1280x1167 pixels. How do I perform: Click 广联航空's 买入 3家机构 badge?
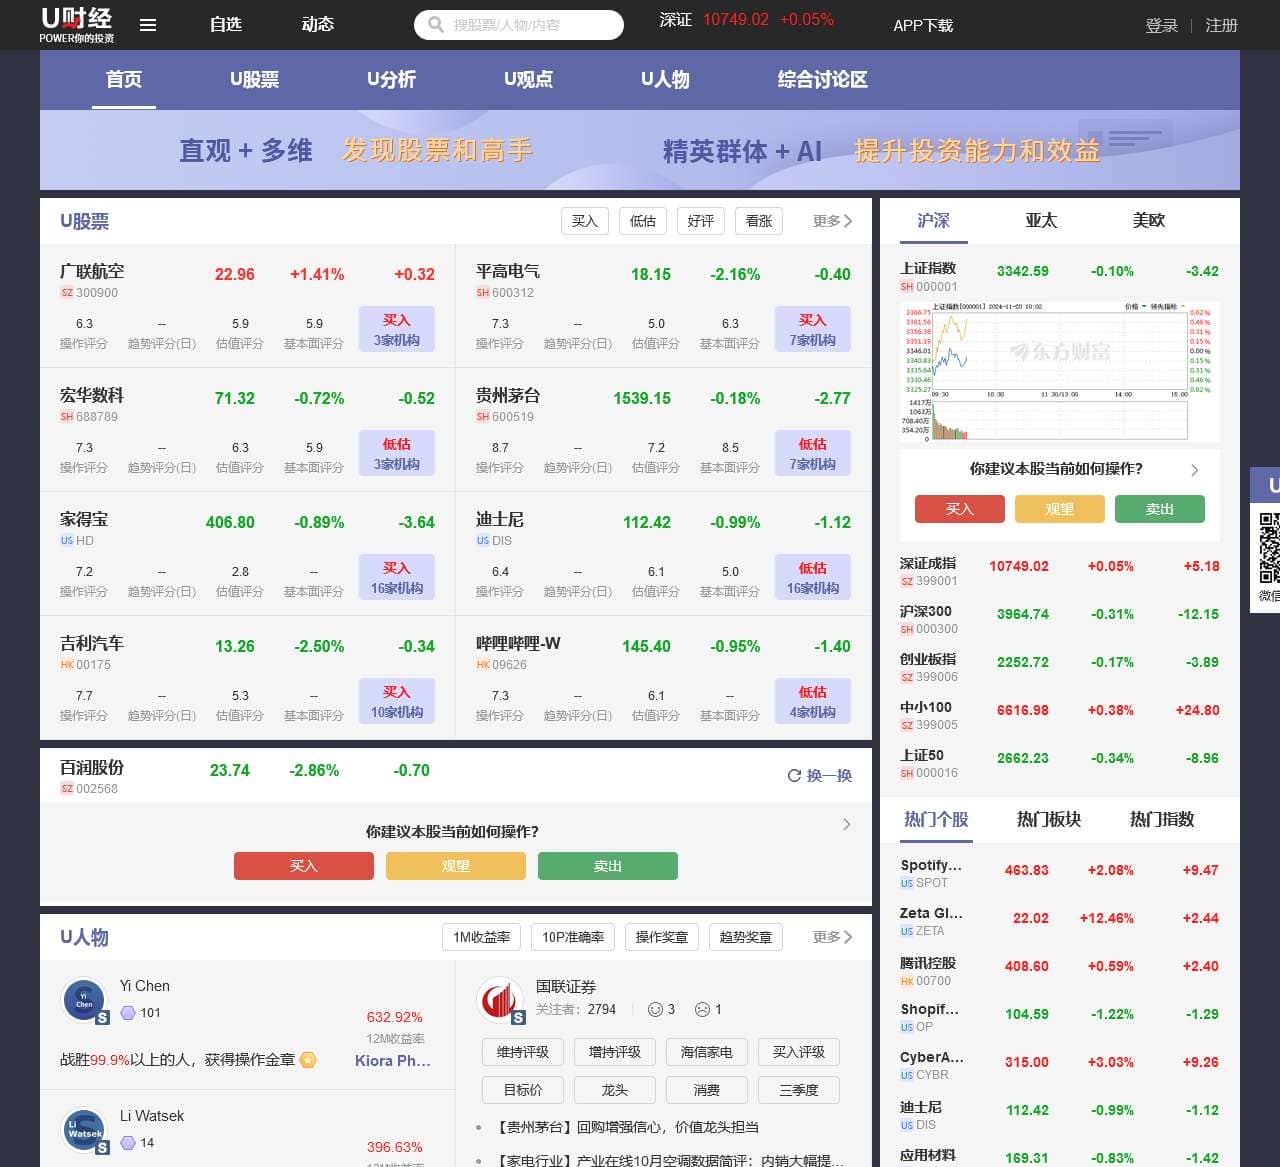click(x=397, y=330)
